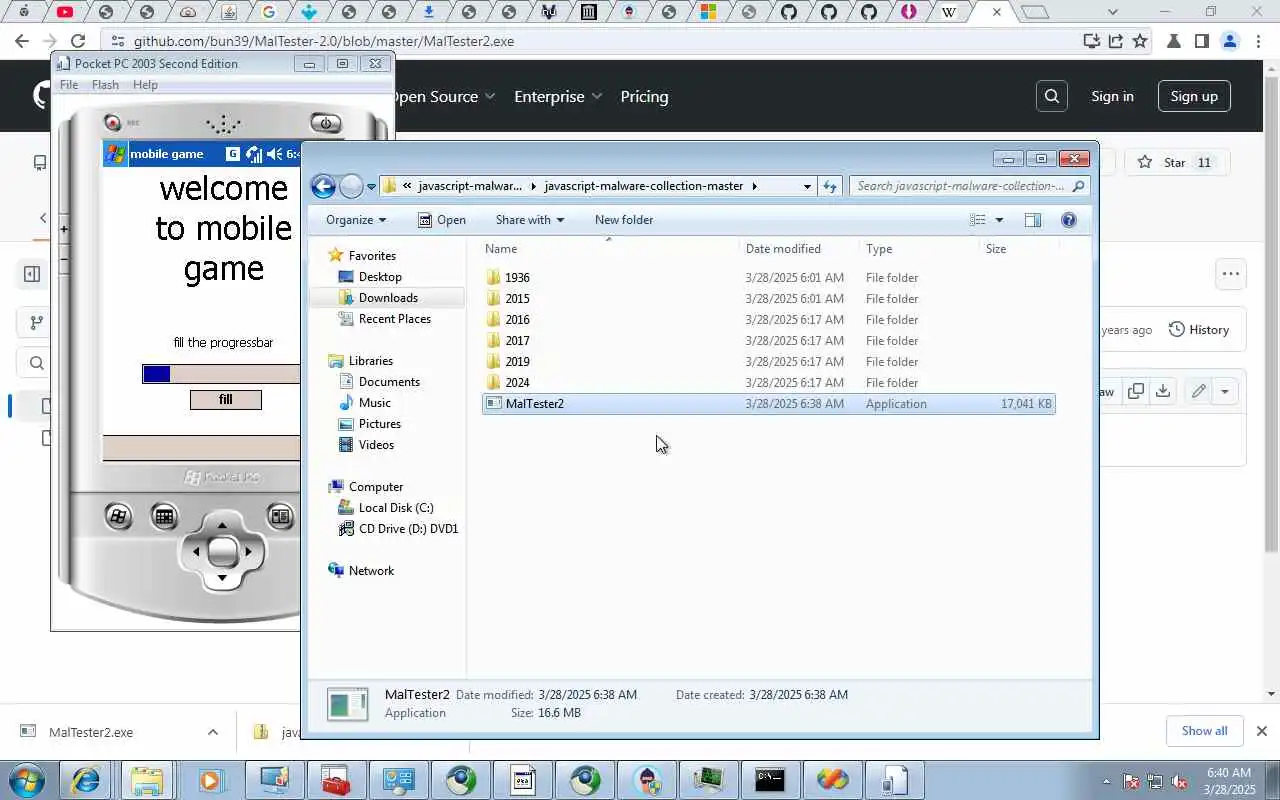Viewport: 1280px width, 800px height.
Task: Go back in the Explorer window
Action: click(323, 186)
